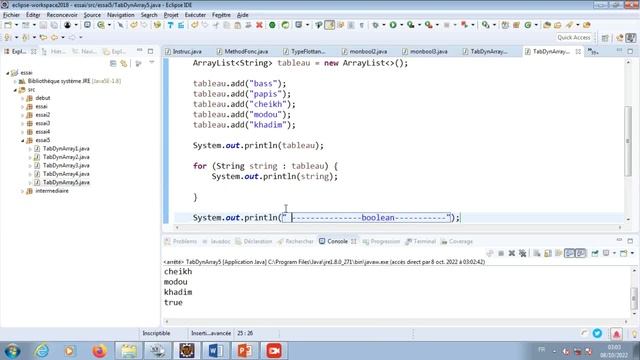This screenshot has width=640, height=360.
Task: Open the Coverage view tab
Action: tap(456, 242)
